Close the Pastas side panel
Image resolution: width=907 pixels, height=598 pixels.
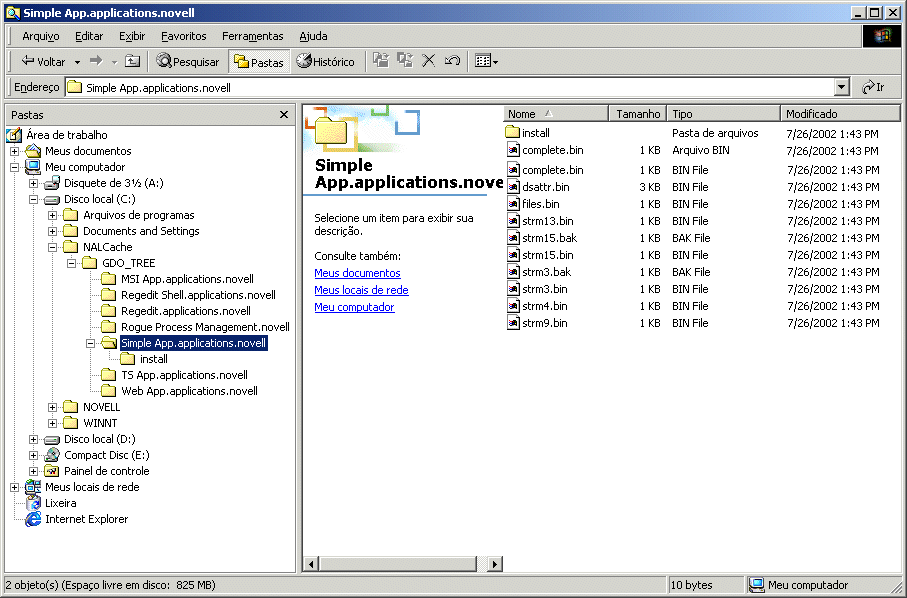pyautogui.click(x=284, y=115)
